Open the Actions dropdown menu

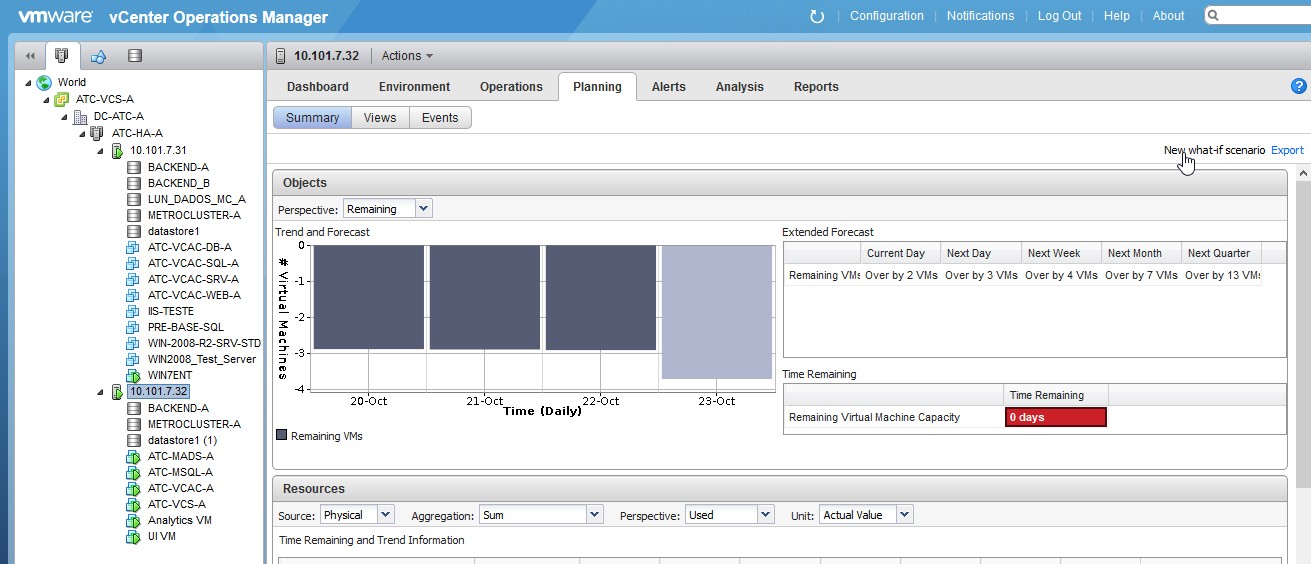407,56
